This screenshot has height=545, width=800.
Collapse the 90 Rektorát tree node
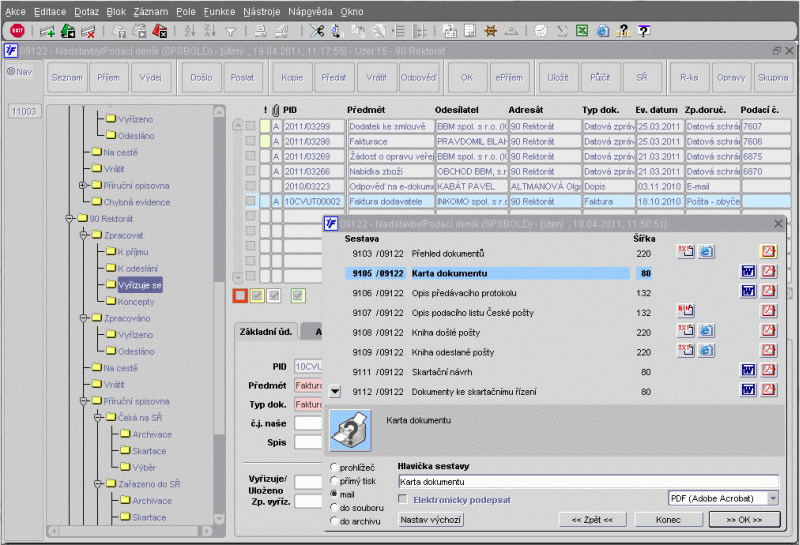(x=69, y=219)
